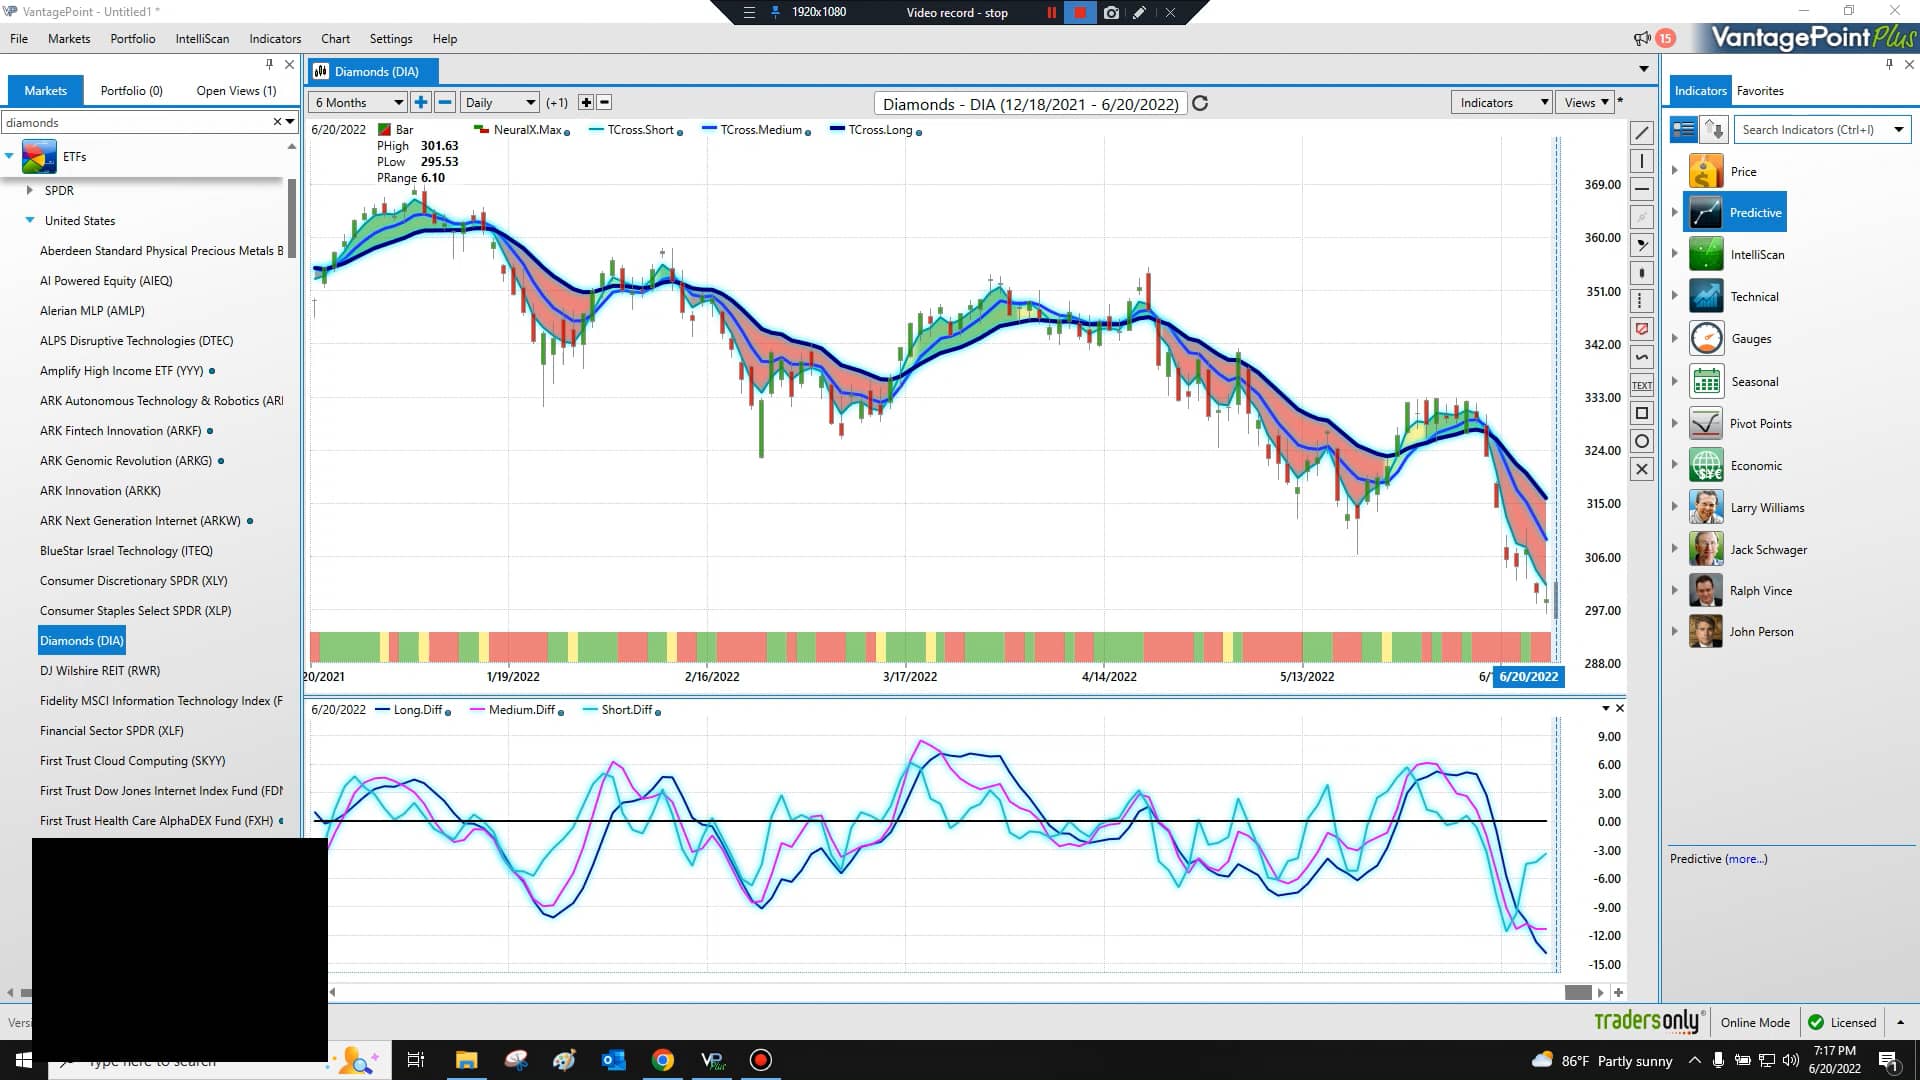The height and width of the screenshot is (1080, 1920).
Task: Choose the TEXT annotation tool
Action: tap(1641, 385)
